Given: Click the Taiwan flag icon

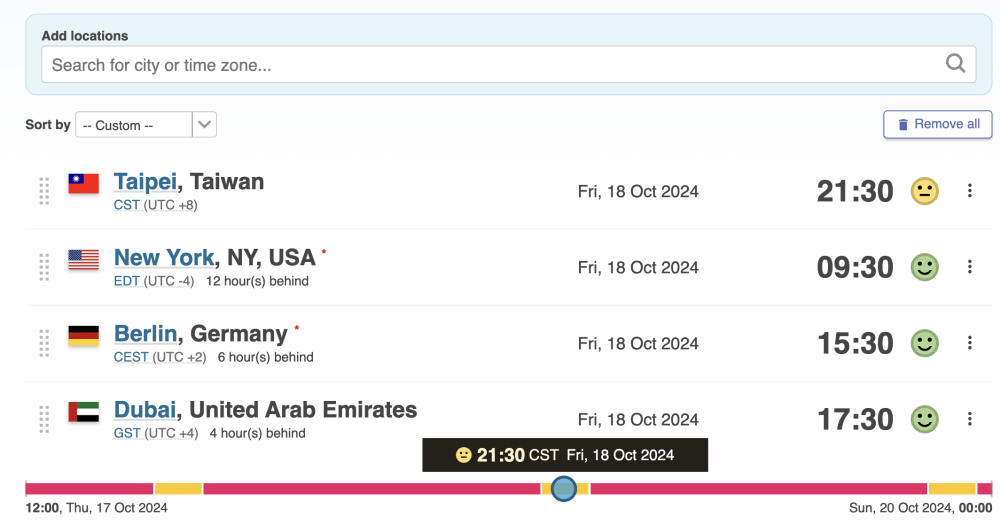Looking at the screenshot, I should coord(84,184).
